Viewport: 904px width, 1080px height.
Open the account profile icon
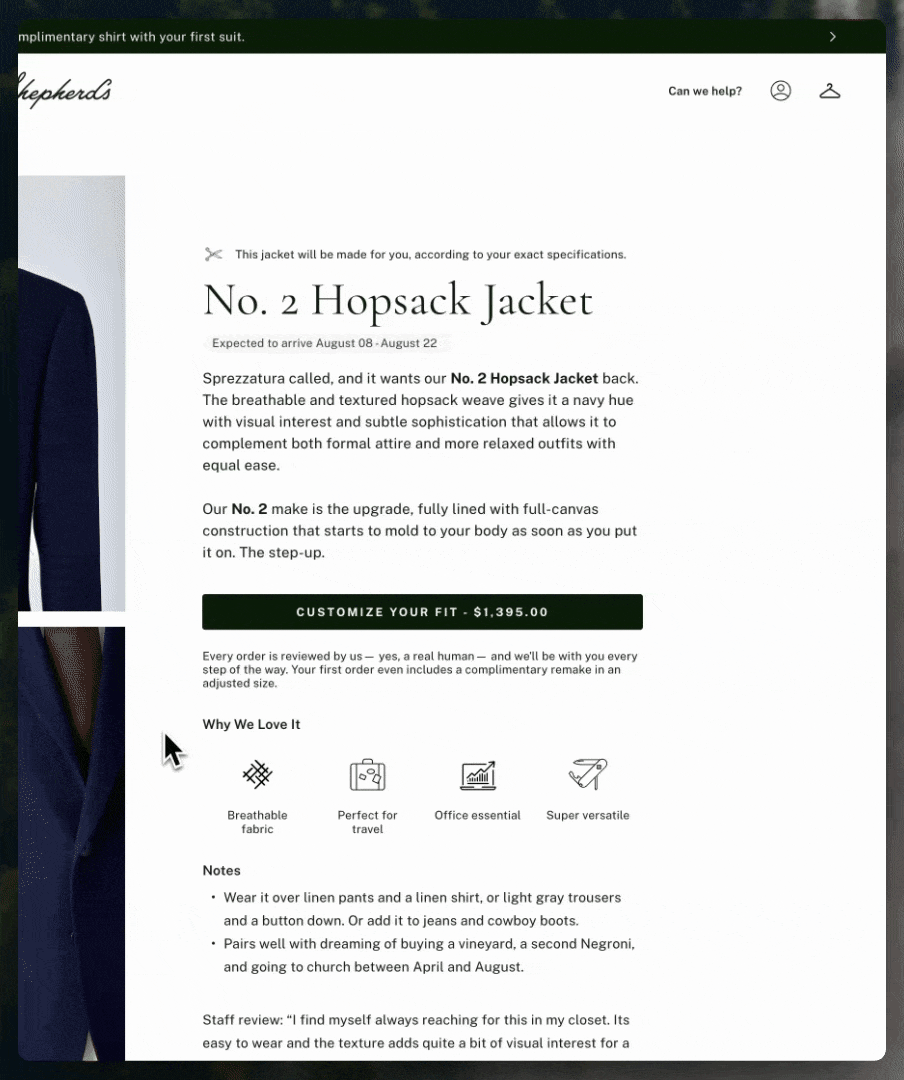(x=780, y=91)
